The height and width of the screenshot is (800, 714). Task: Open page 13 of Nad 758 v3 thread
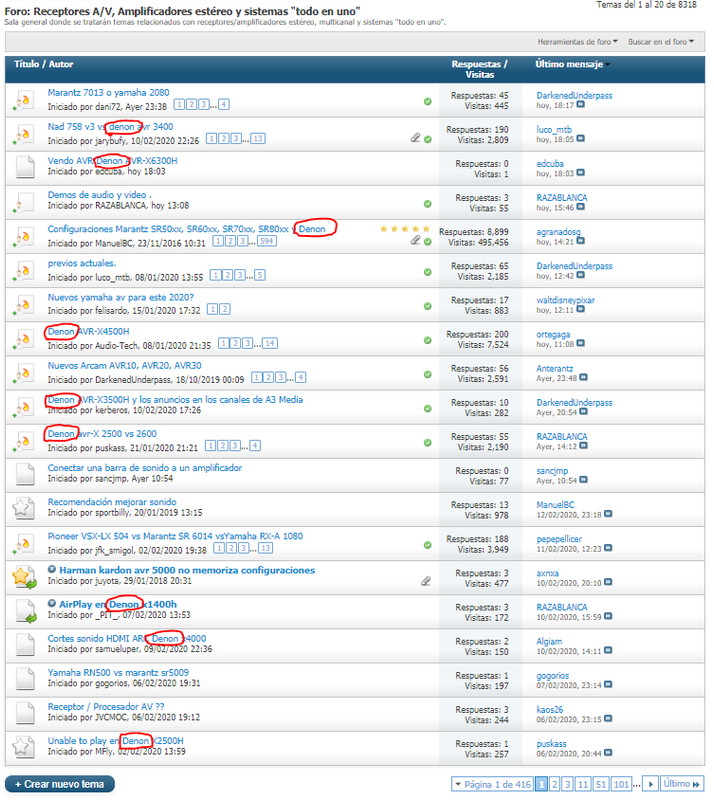pyautogui.click(x=258, y=139)
